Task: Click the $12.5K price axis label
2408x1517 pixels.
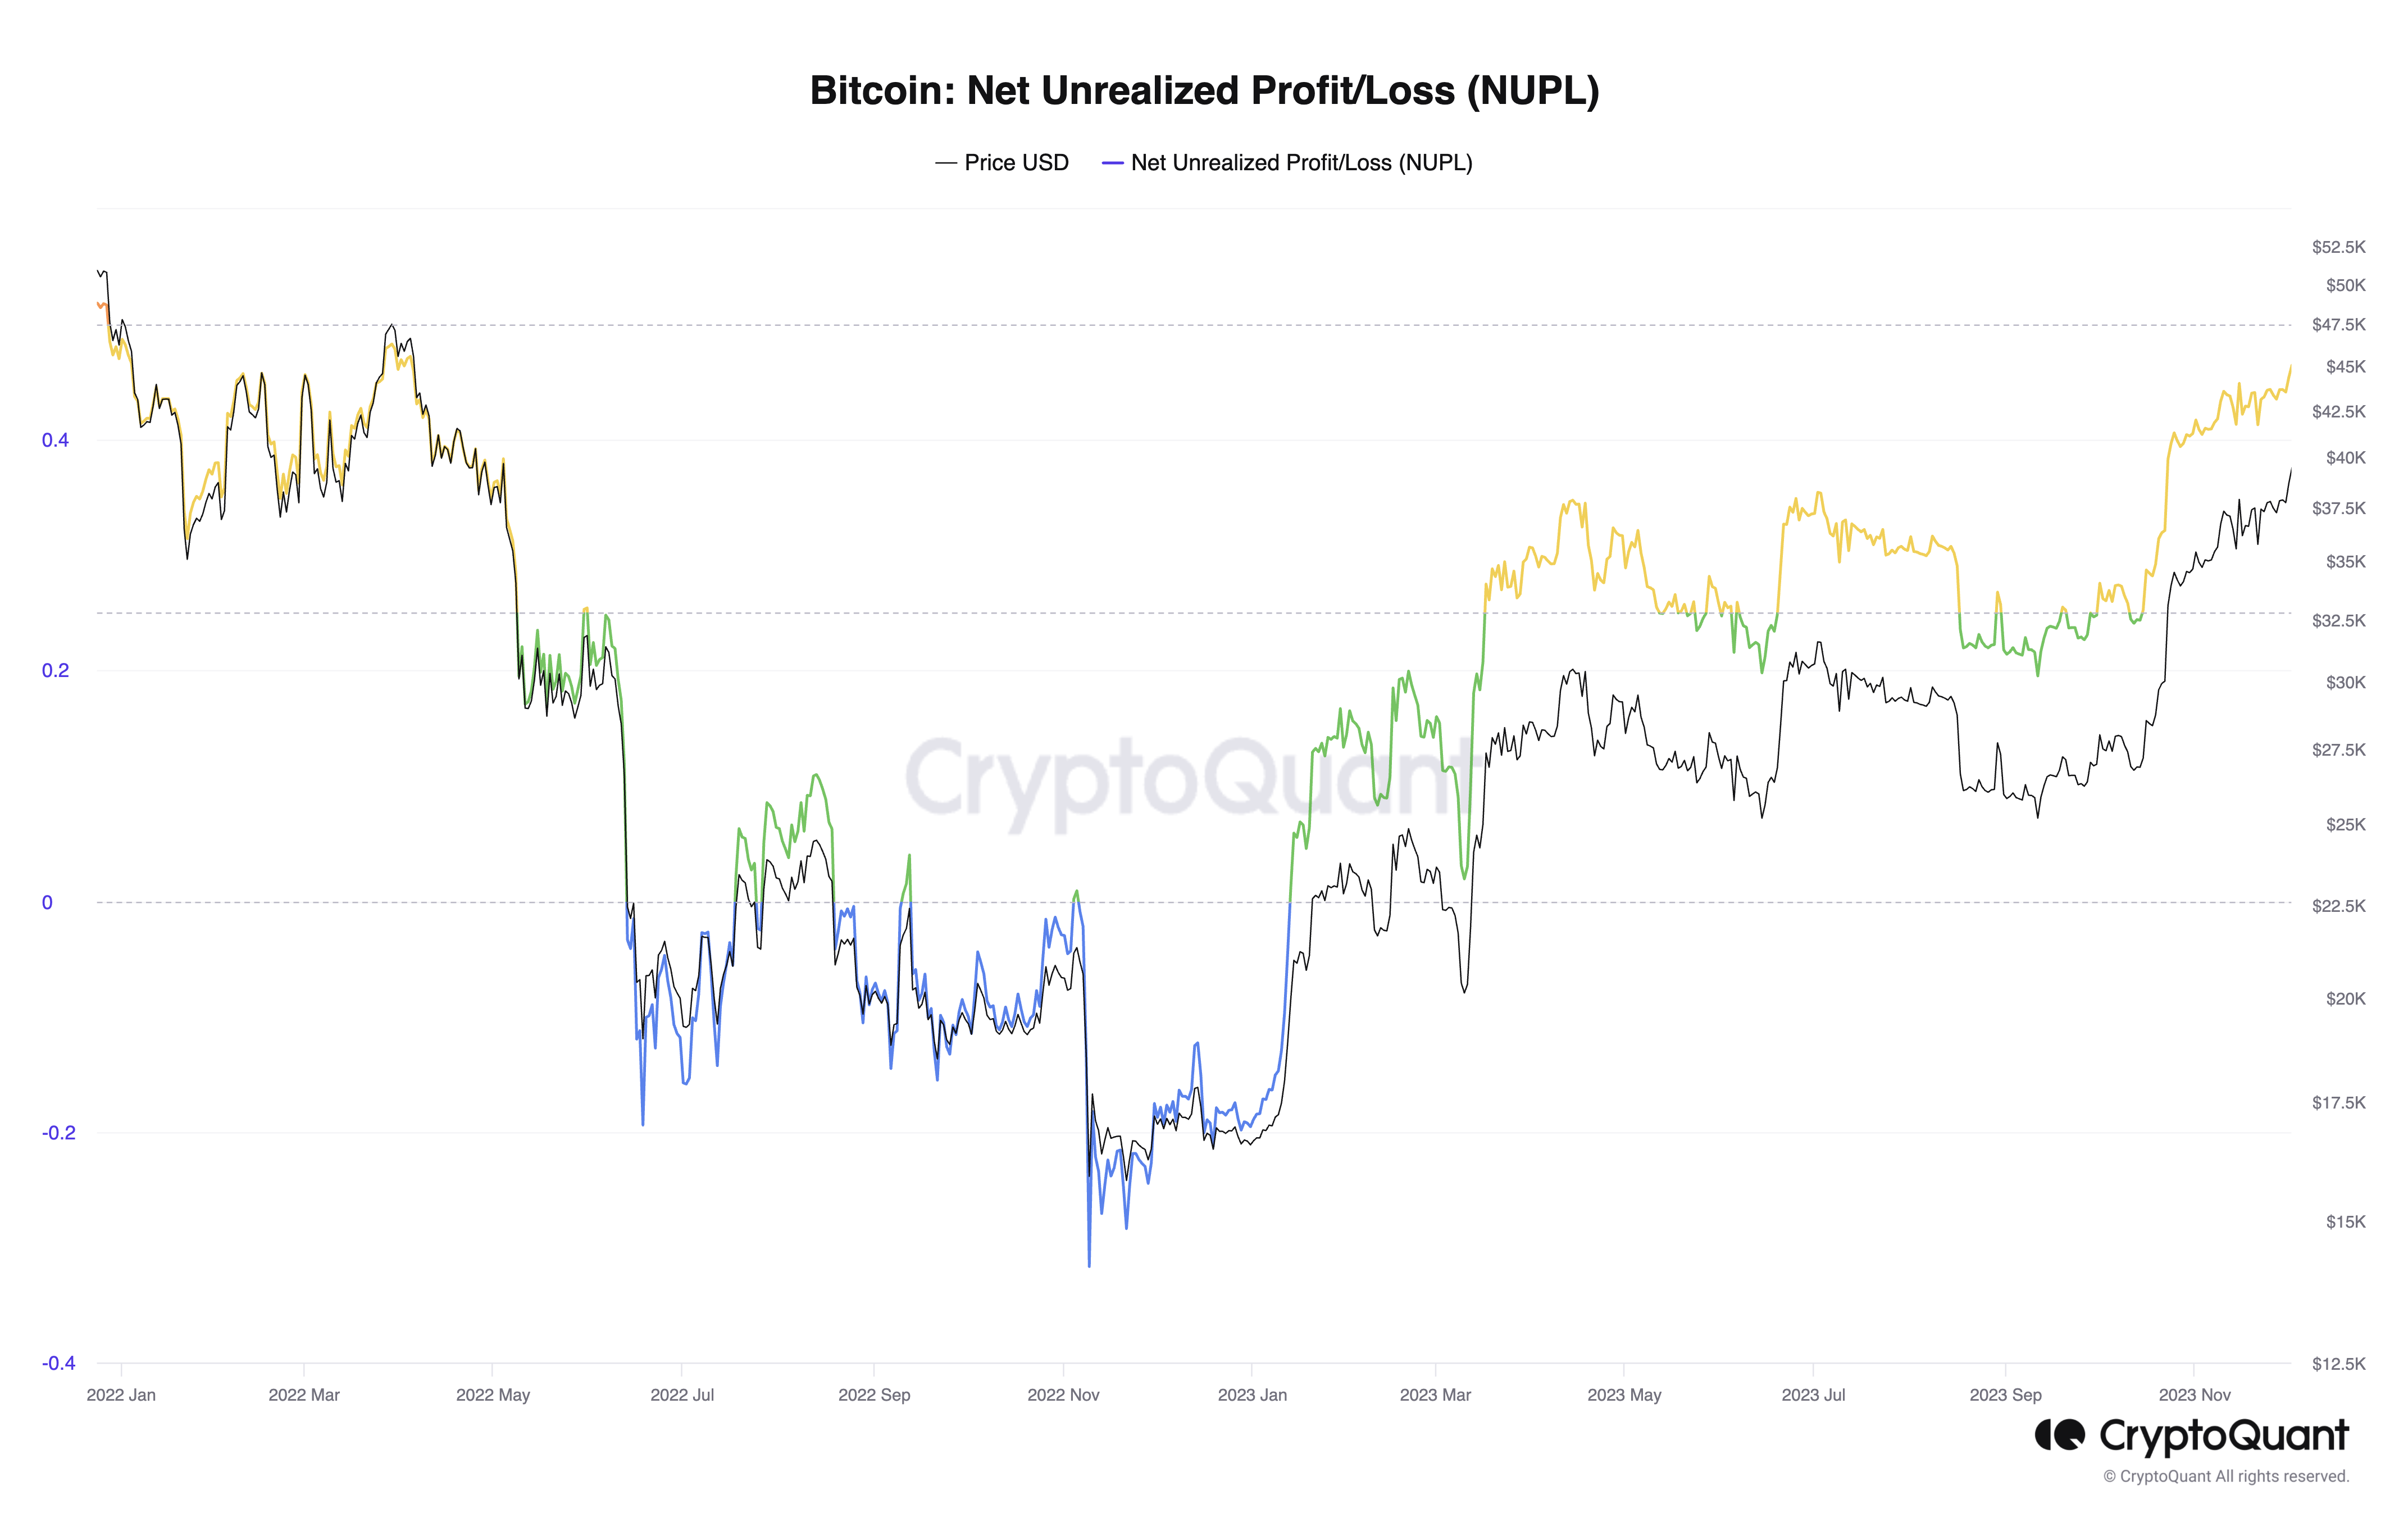Action: pos(2338,1363)
